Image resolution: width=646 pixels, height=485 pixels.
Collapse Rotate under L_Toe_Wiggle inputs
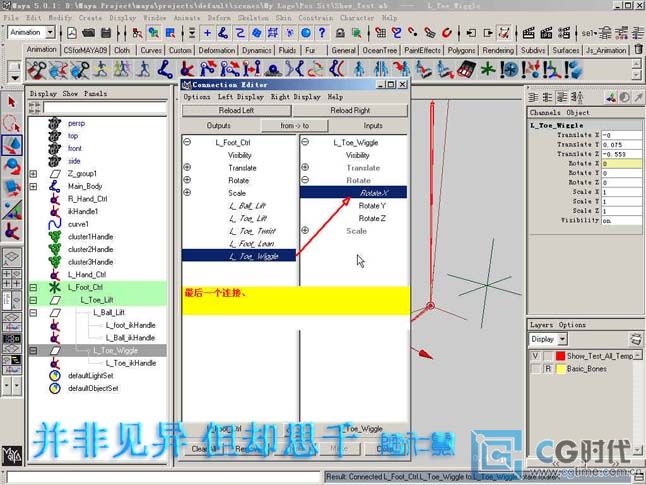[x=305, y=180]
